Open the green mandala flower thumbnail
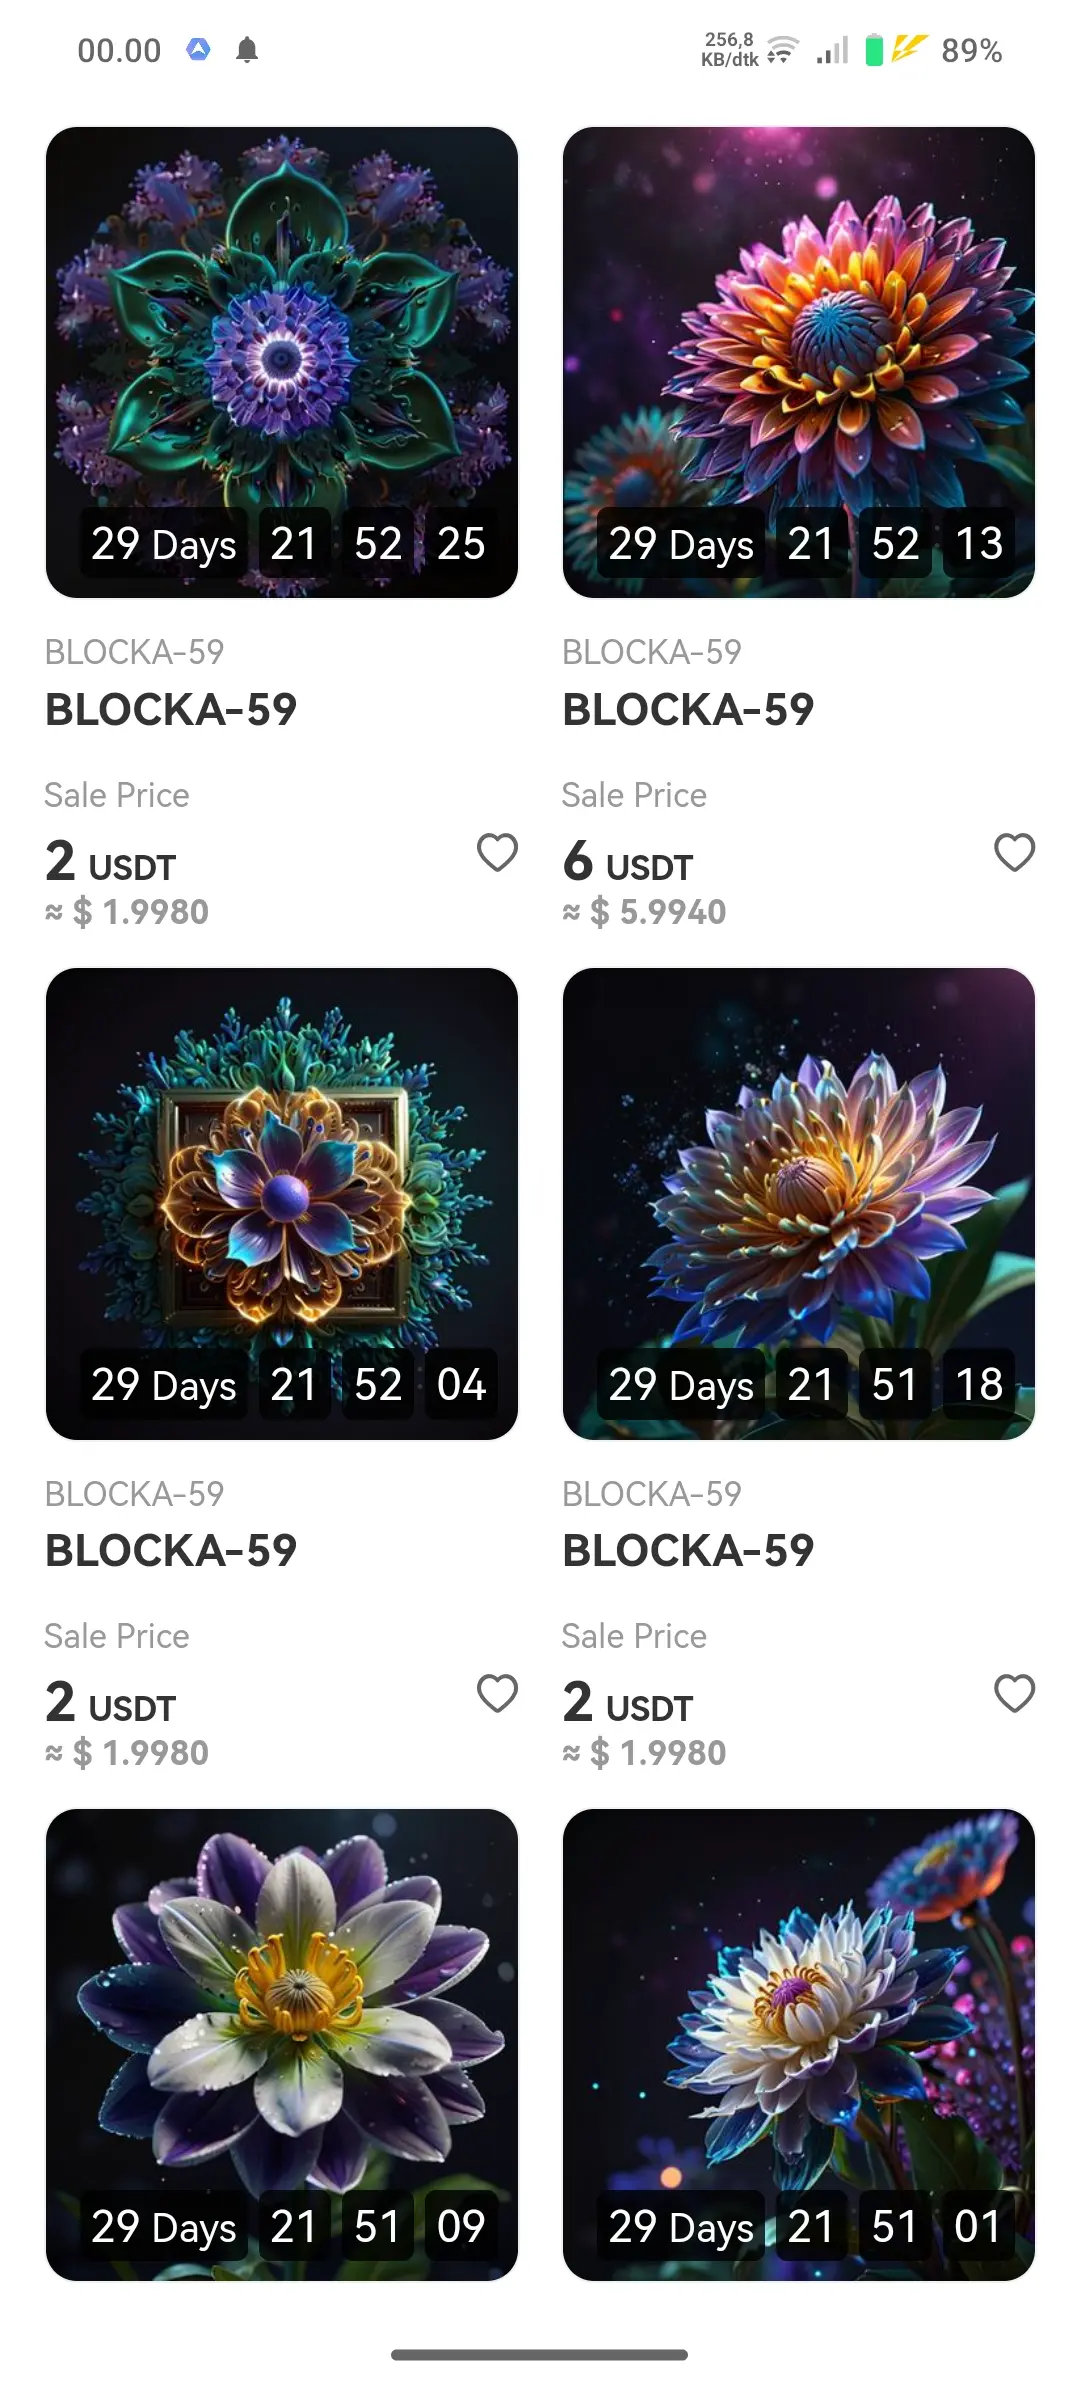 [x=282, y=362]
